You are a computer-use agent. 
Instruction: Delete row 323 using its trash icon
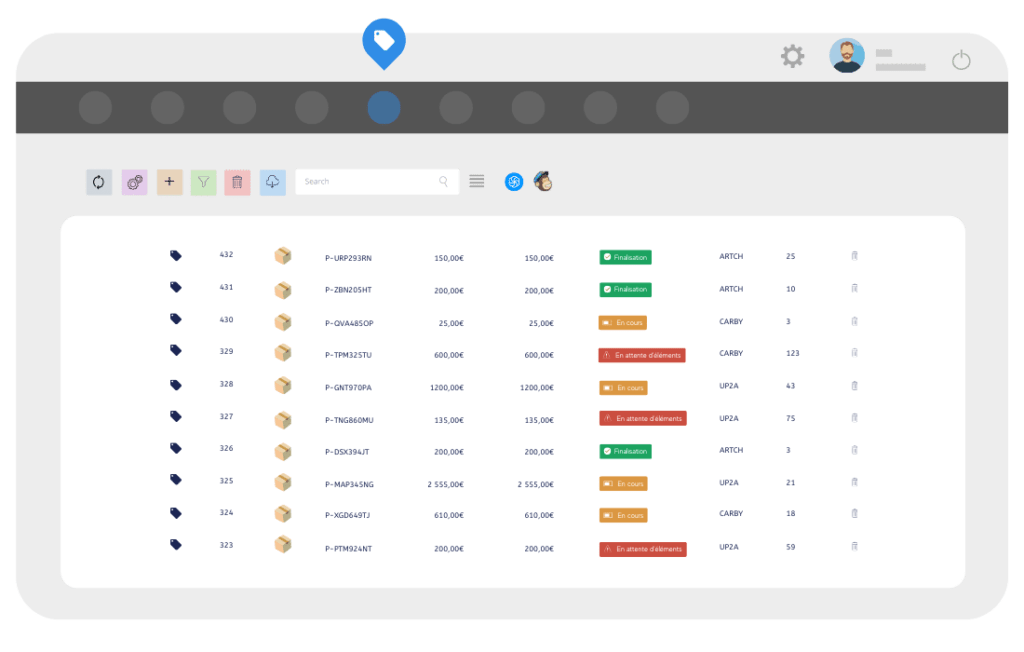(x=854, y=546)
